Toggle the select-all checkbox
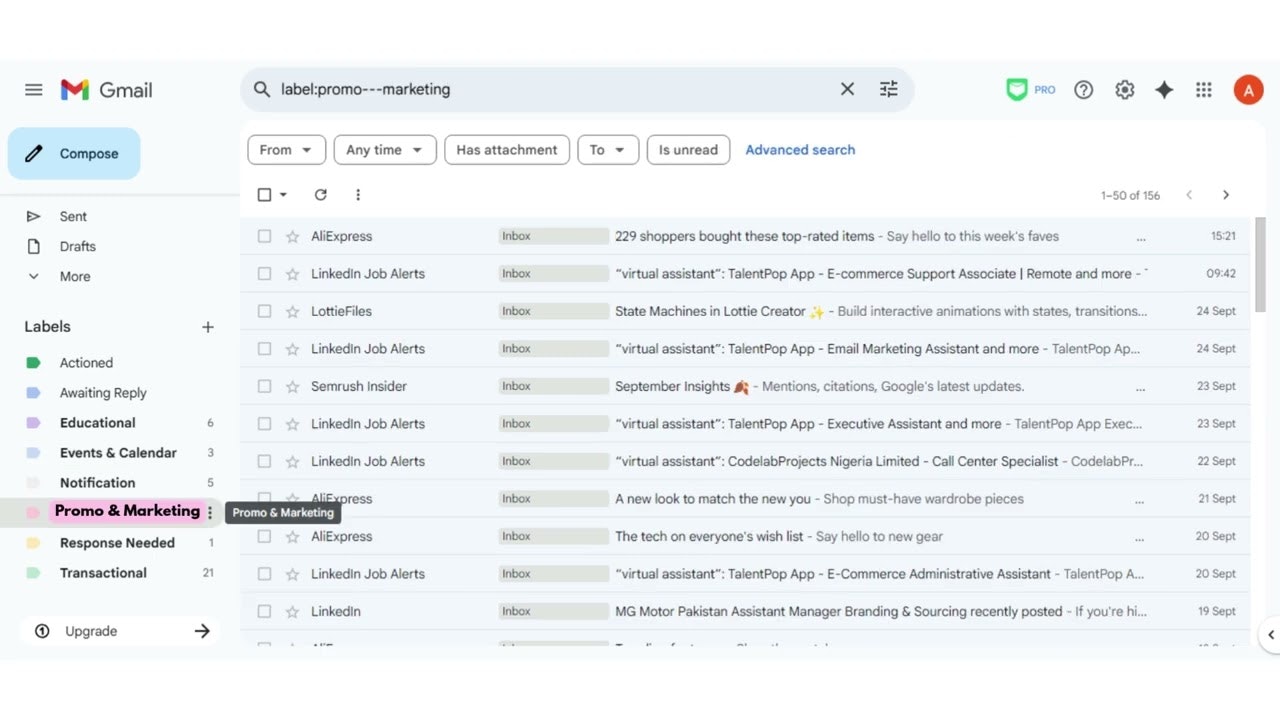This screenshot has width=1280, height=720. [x=263, y=194]
